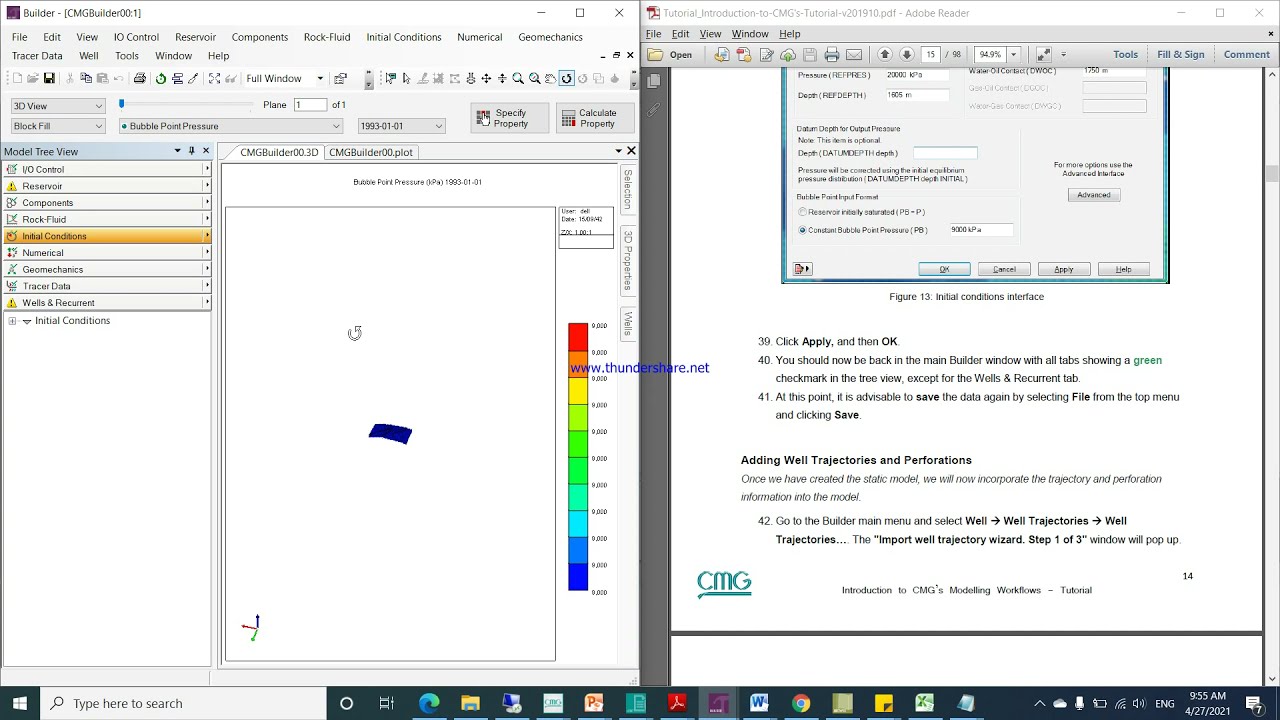Go to previous page in Adobe Reader
Viewport: 1280px width, 720px height.
[885, 54]
